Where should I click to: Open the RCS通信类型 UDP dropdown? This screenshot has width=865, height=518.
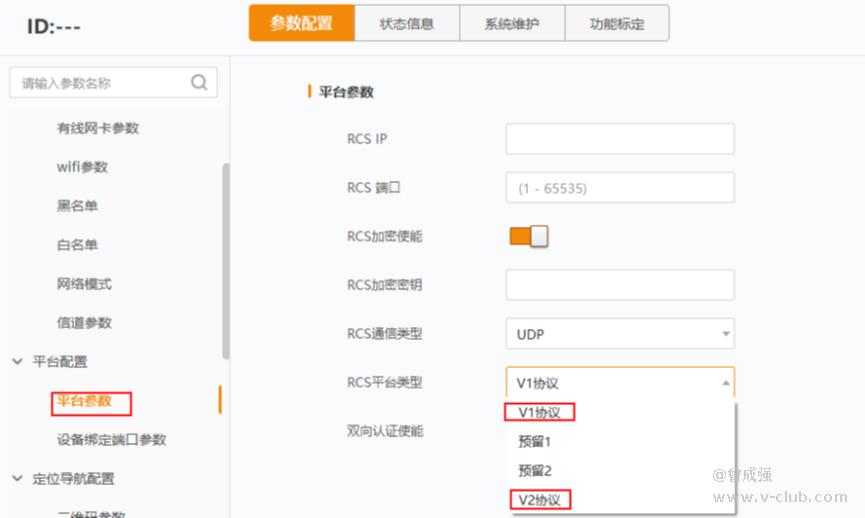coord(620,333)
